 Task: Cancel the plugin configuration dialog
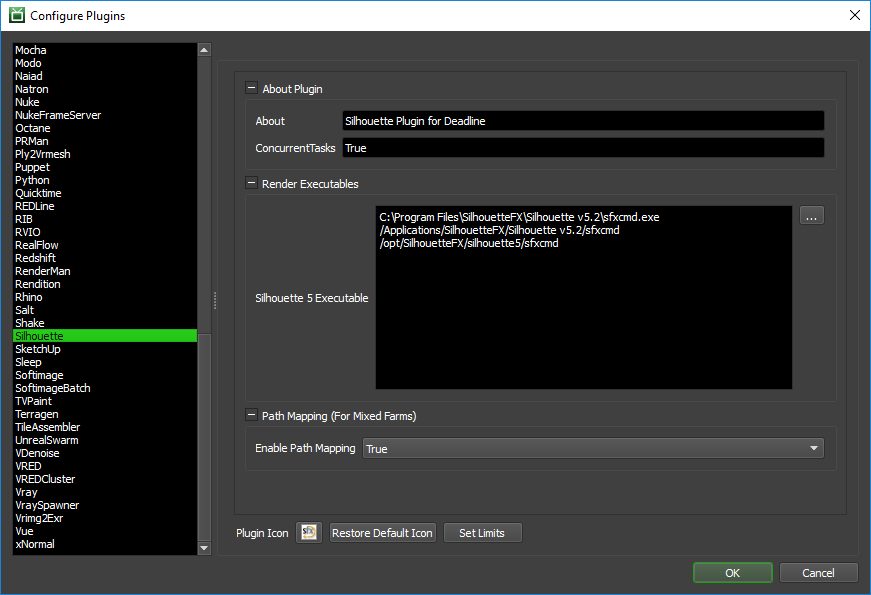pyautogui.click(x=818, y=573)
